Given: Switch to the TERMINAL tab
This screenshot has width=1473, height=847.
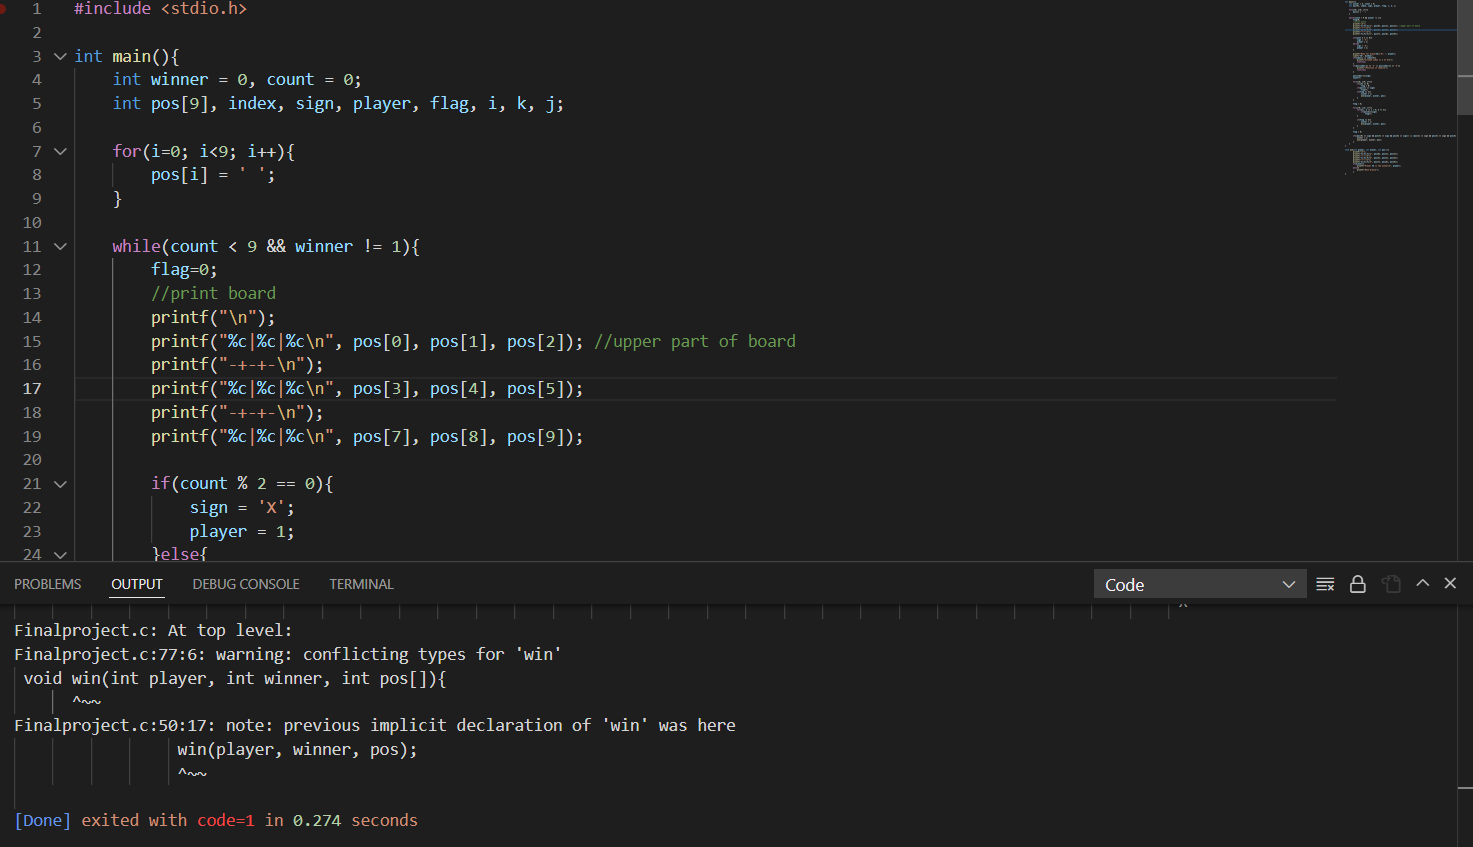Looking at the screenshot, I should point(361,584).
